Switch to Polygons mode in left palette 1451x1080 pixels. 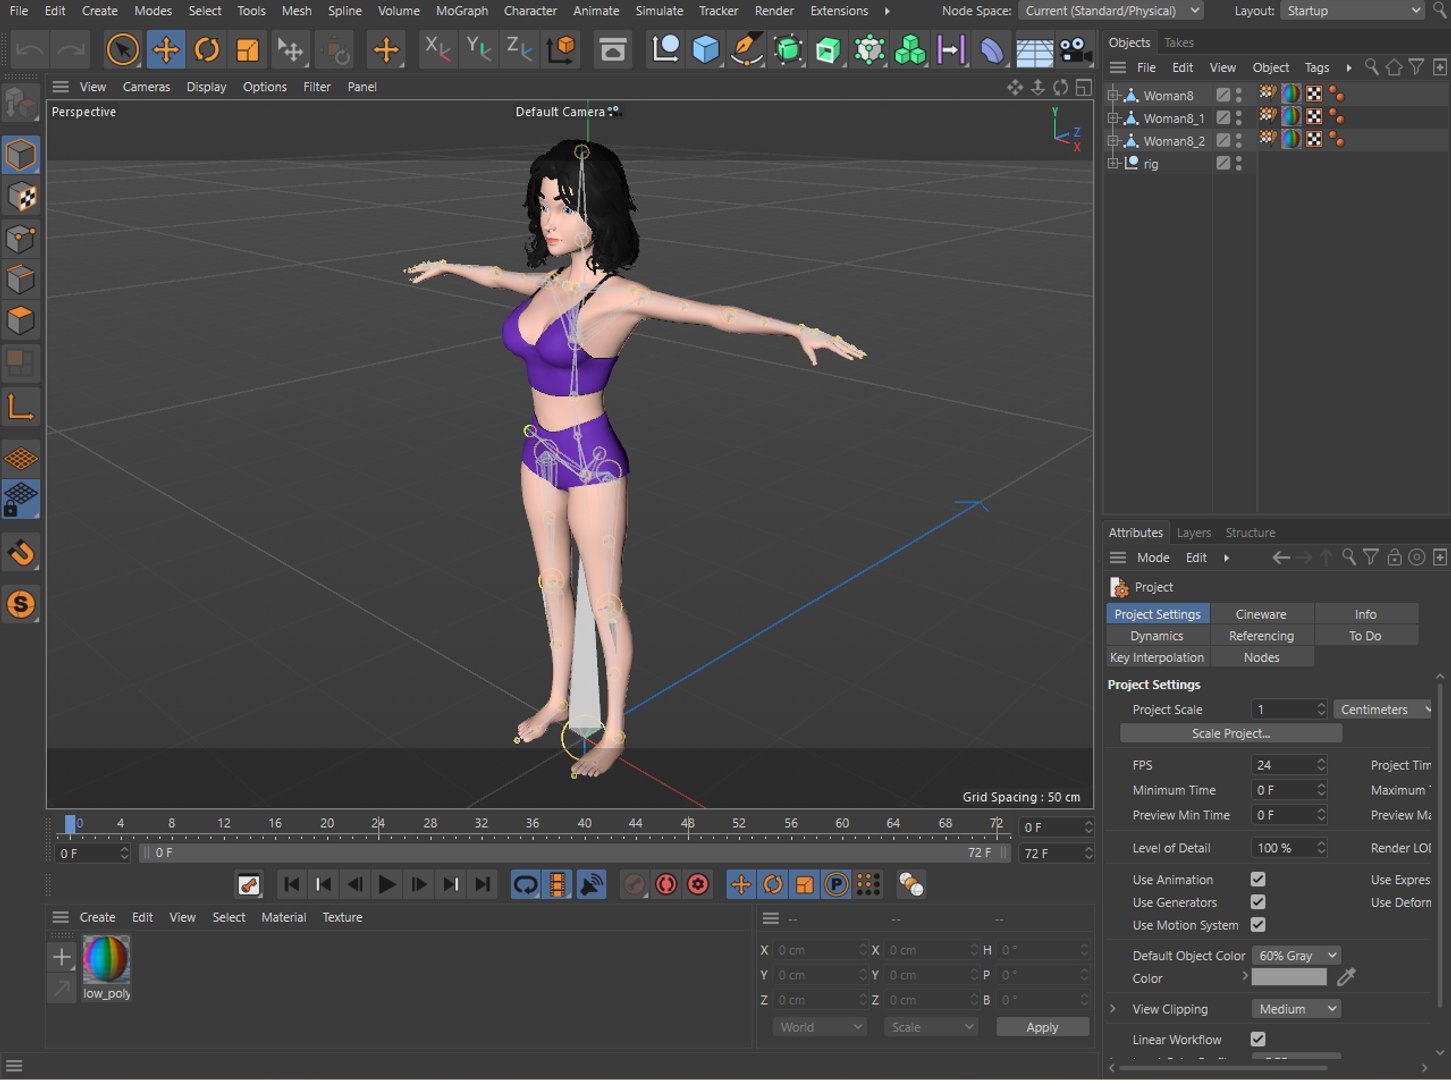point(21,321)
